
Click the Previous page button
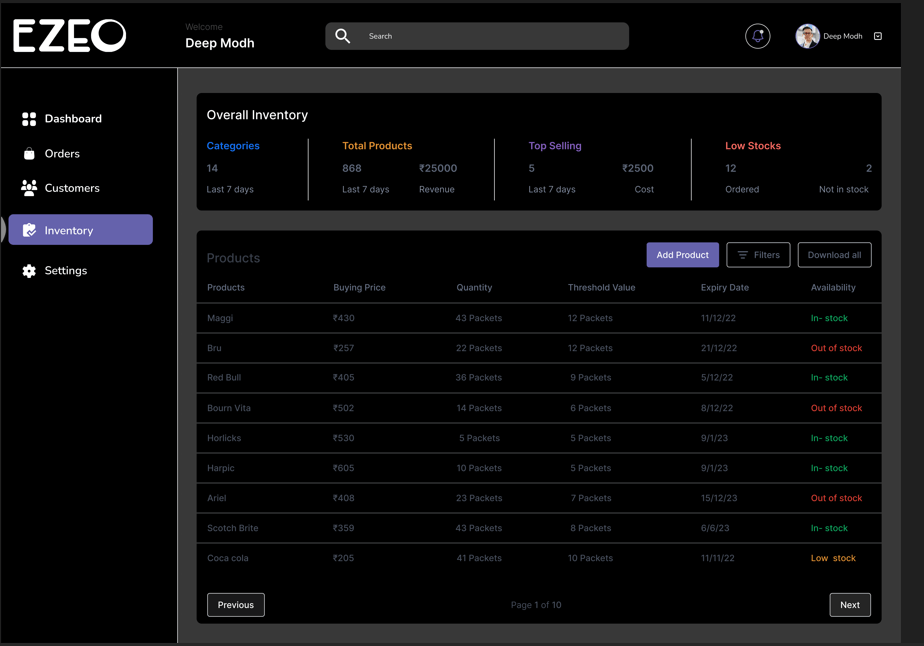[x=236, y=605]
